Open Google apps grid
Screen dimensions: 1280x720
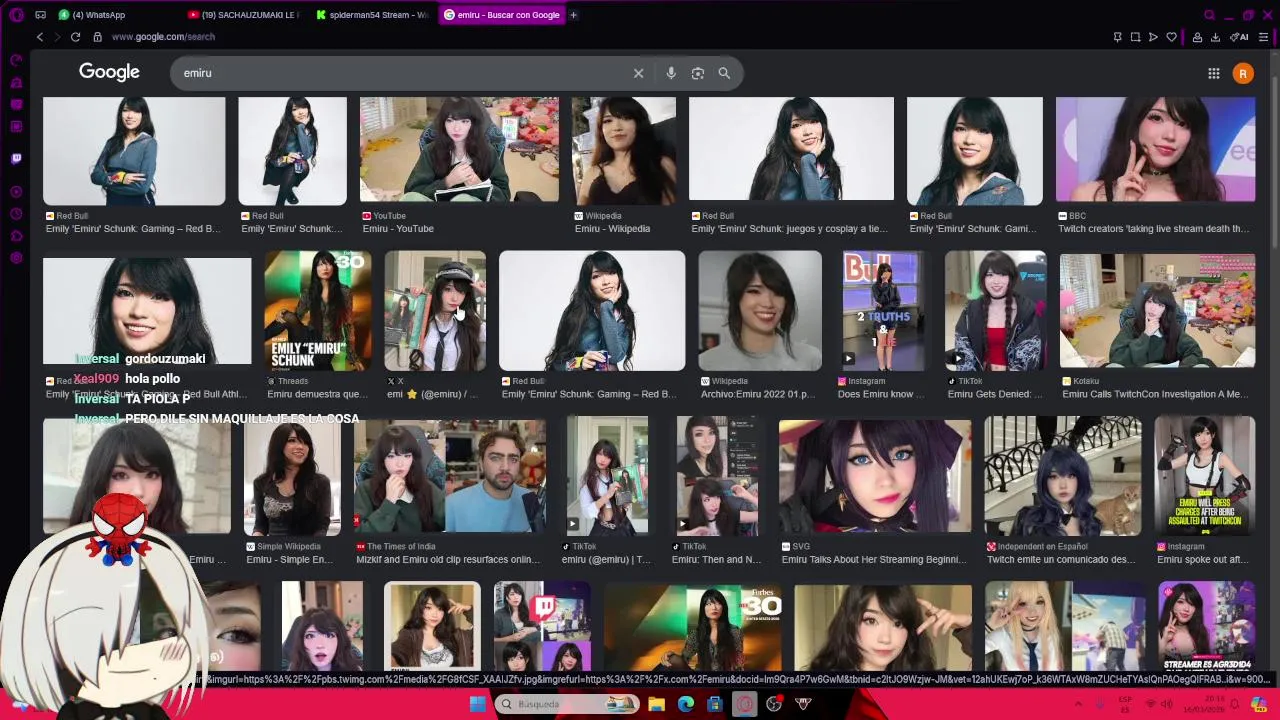[1213, 73]
